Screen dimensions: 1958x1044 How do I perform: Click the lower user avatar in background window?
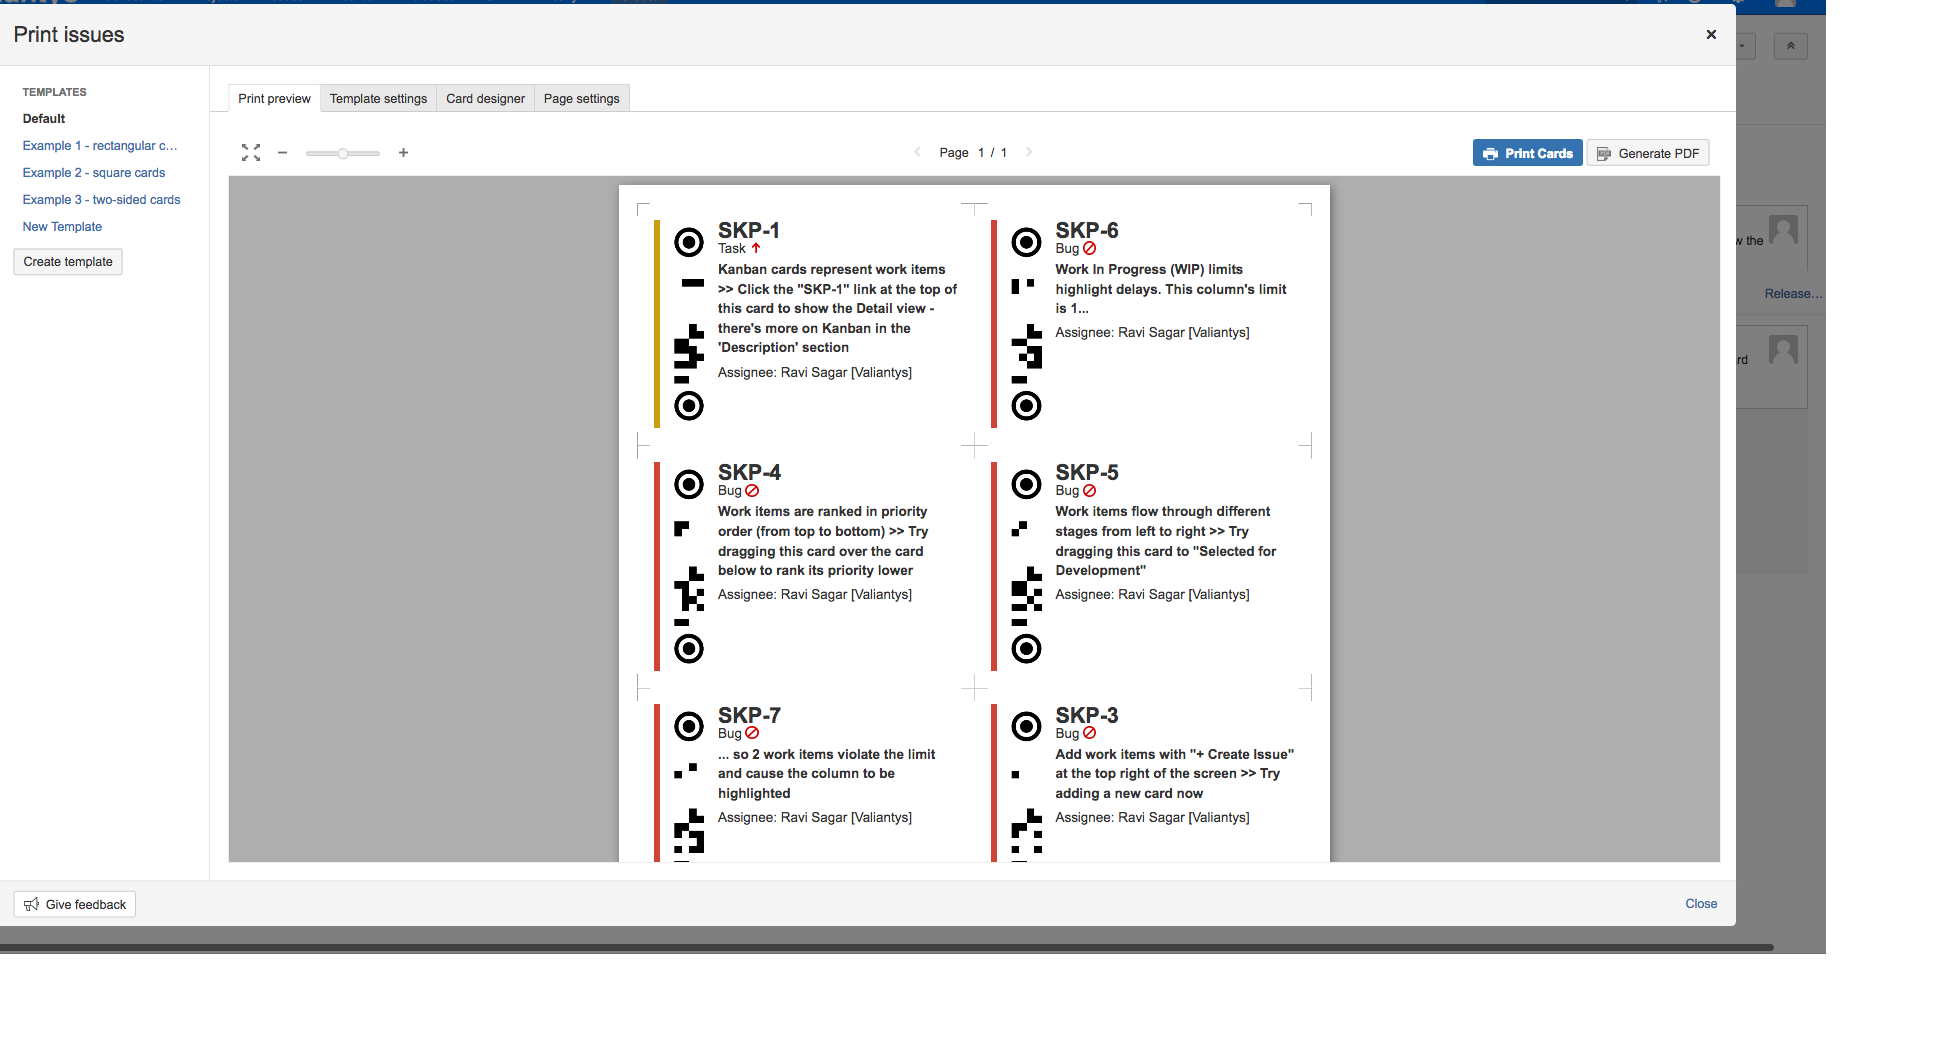tap(1783, 349)
